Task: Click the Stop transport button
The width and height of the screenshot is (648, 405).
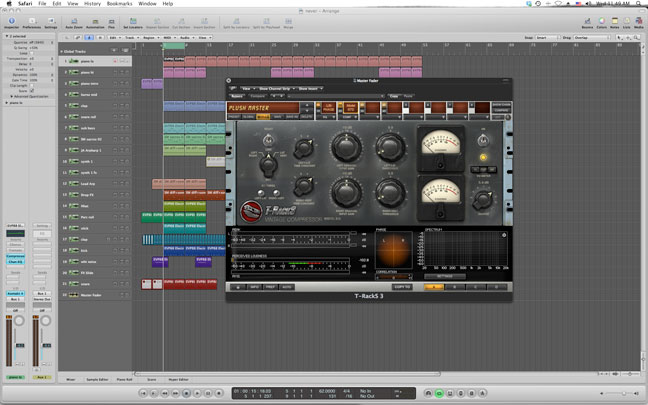Action: 186,393
